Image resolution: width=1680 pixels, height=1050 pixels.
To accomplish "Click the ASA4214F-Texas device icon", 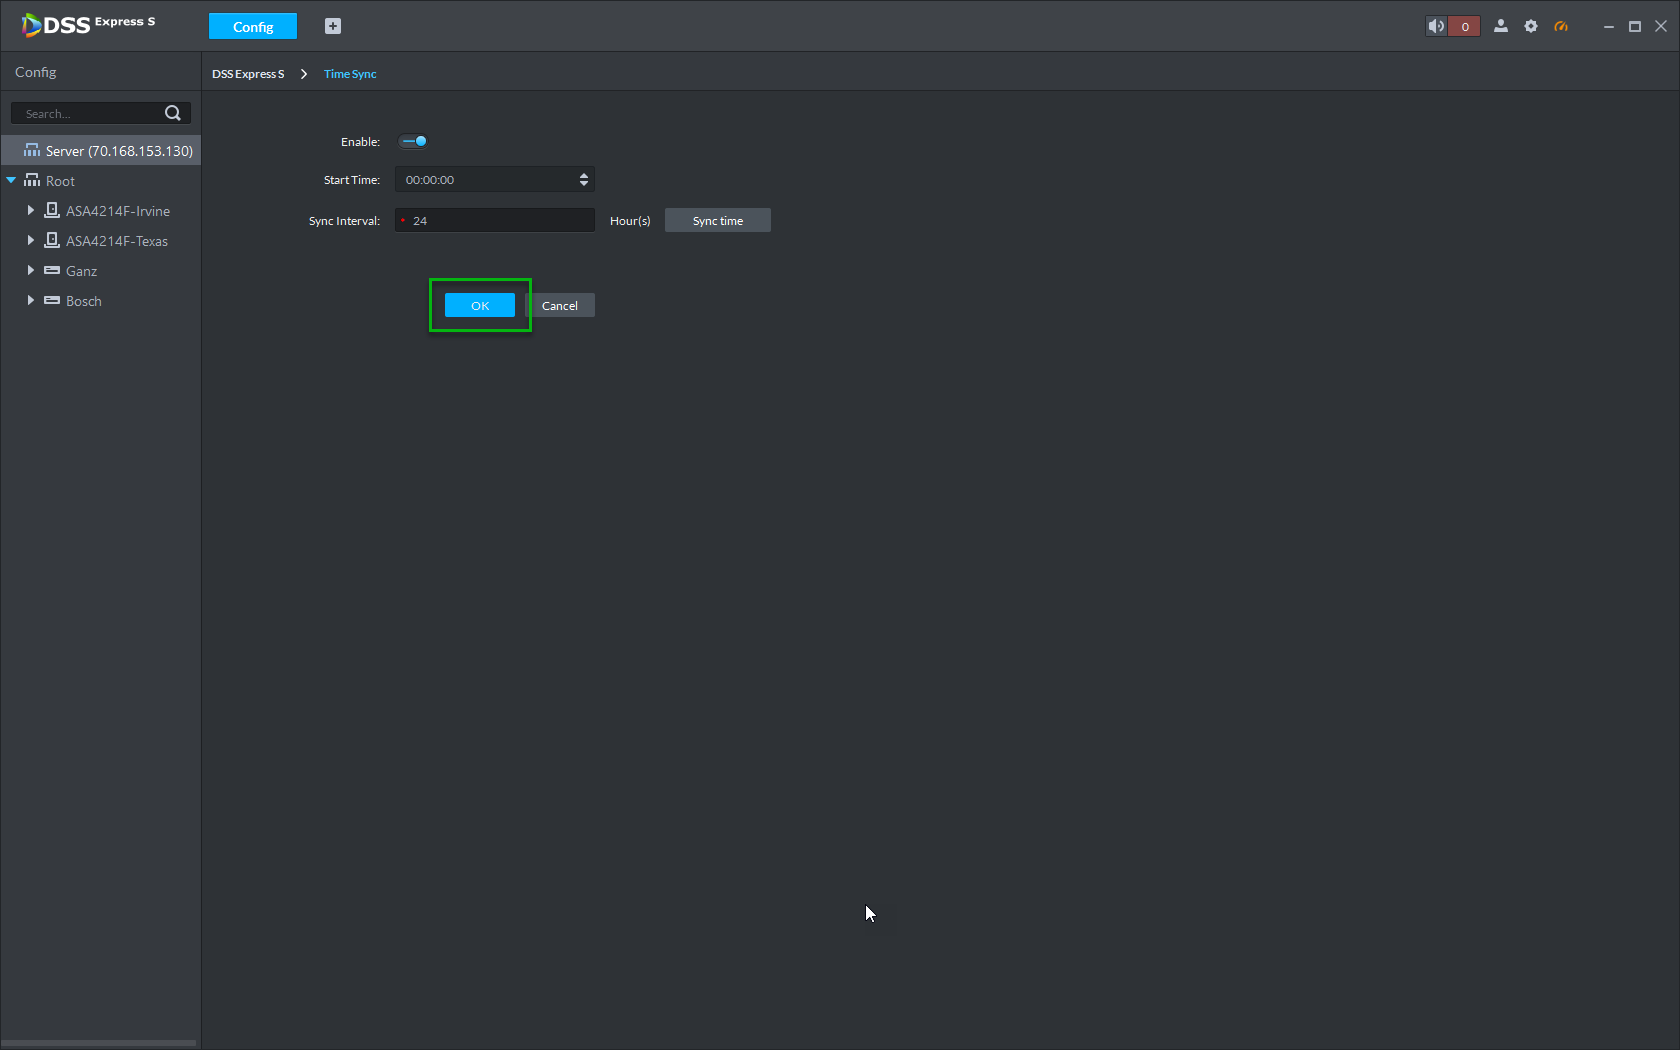I will point(52,240).
